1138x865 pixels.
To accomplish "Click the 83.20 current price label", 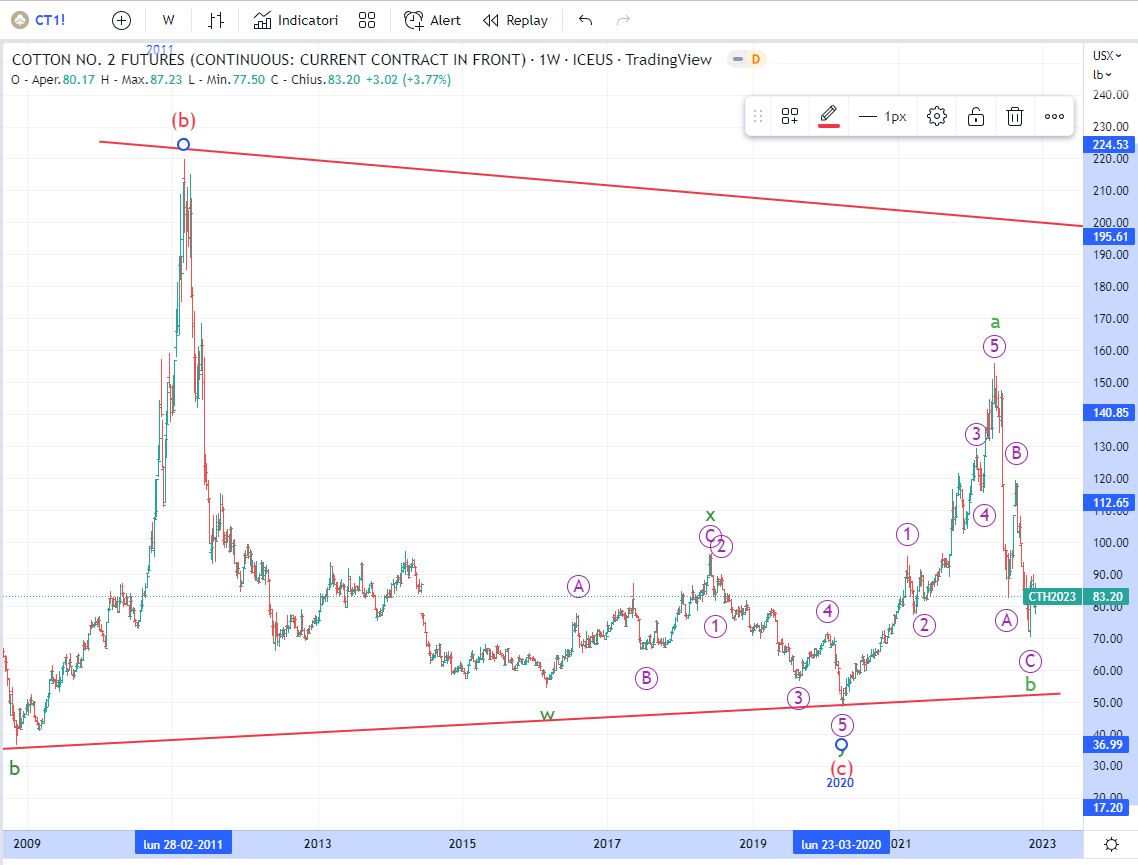I will click(x=1108, y=597).
